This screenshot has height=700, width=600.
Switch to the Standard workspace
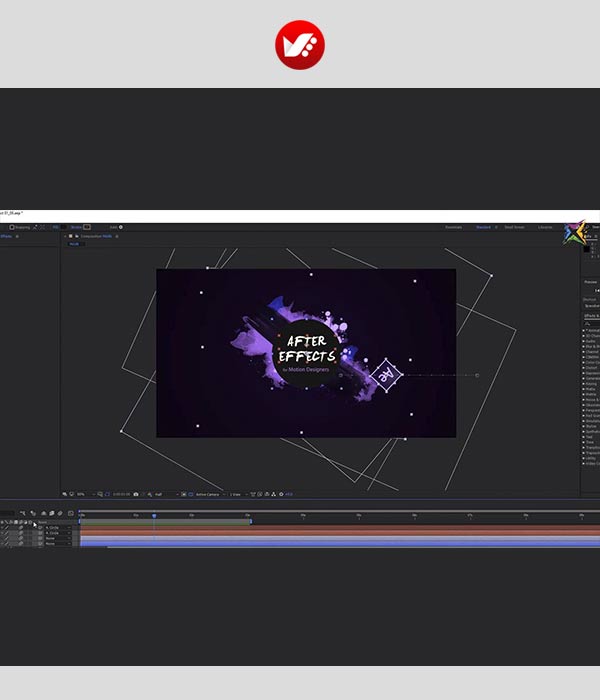(483, 227)
